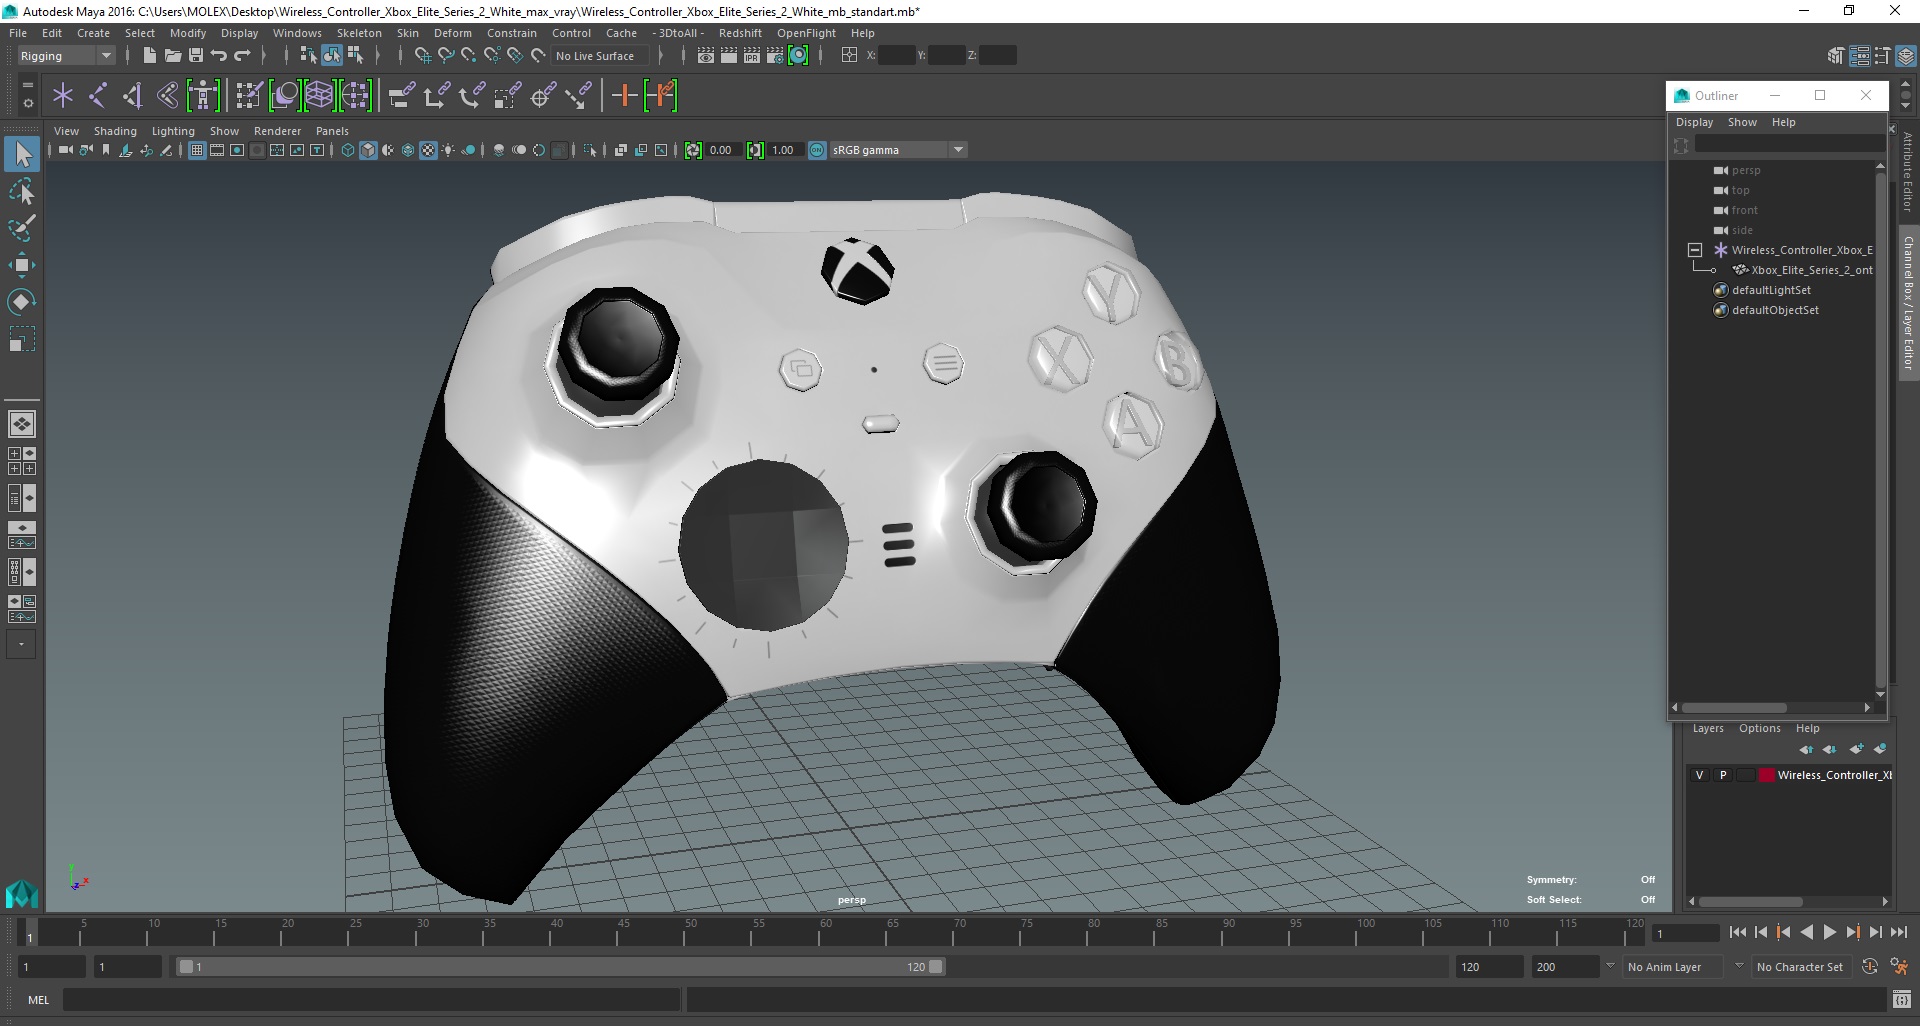Toggle the viewport grid display
This screenshot has height=1026, width=1920.
[197, 150]
